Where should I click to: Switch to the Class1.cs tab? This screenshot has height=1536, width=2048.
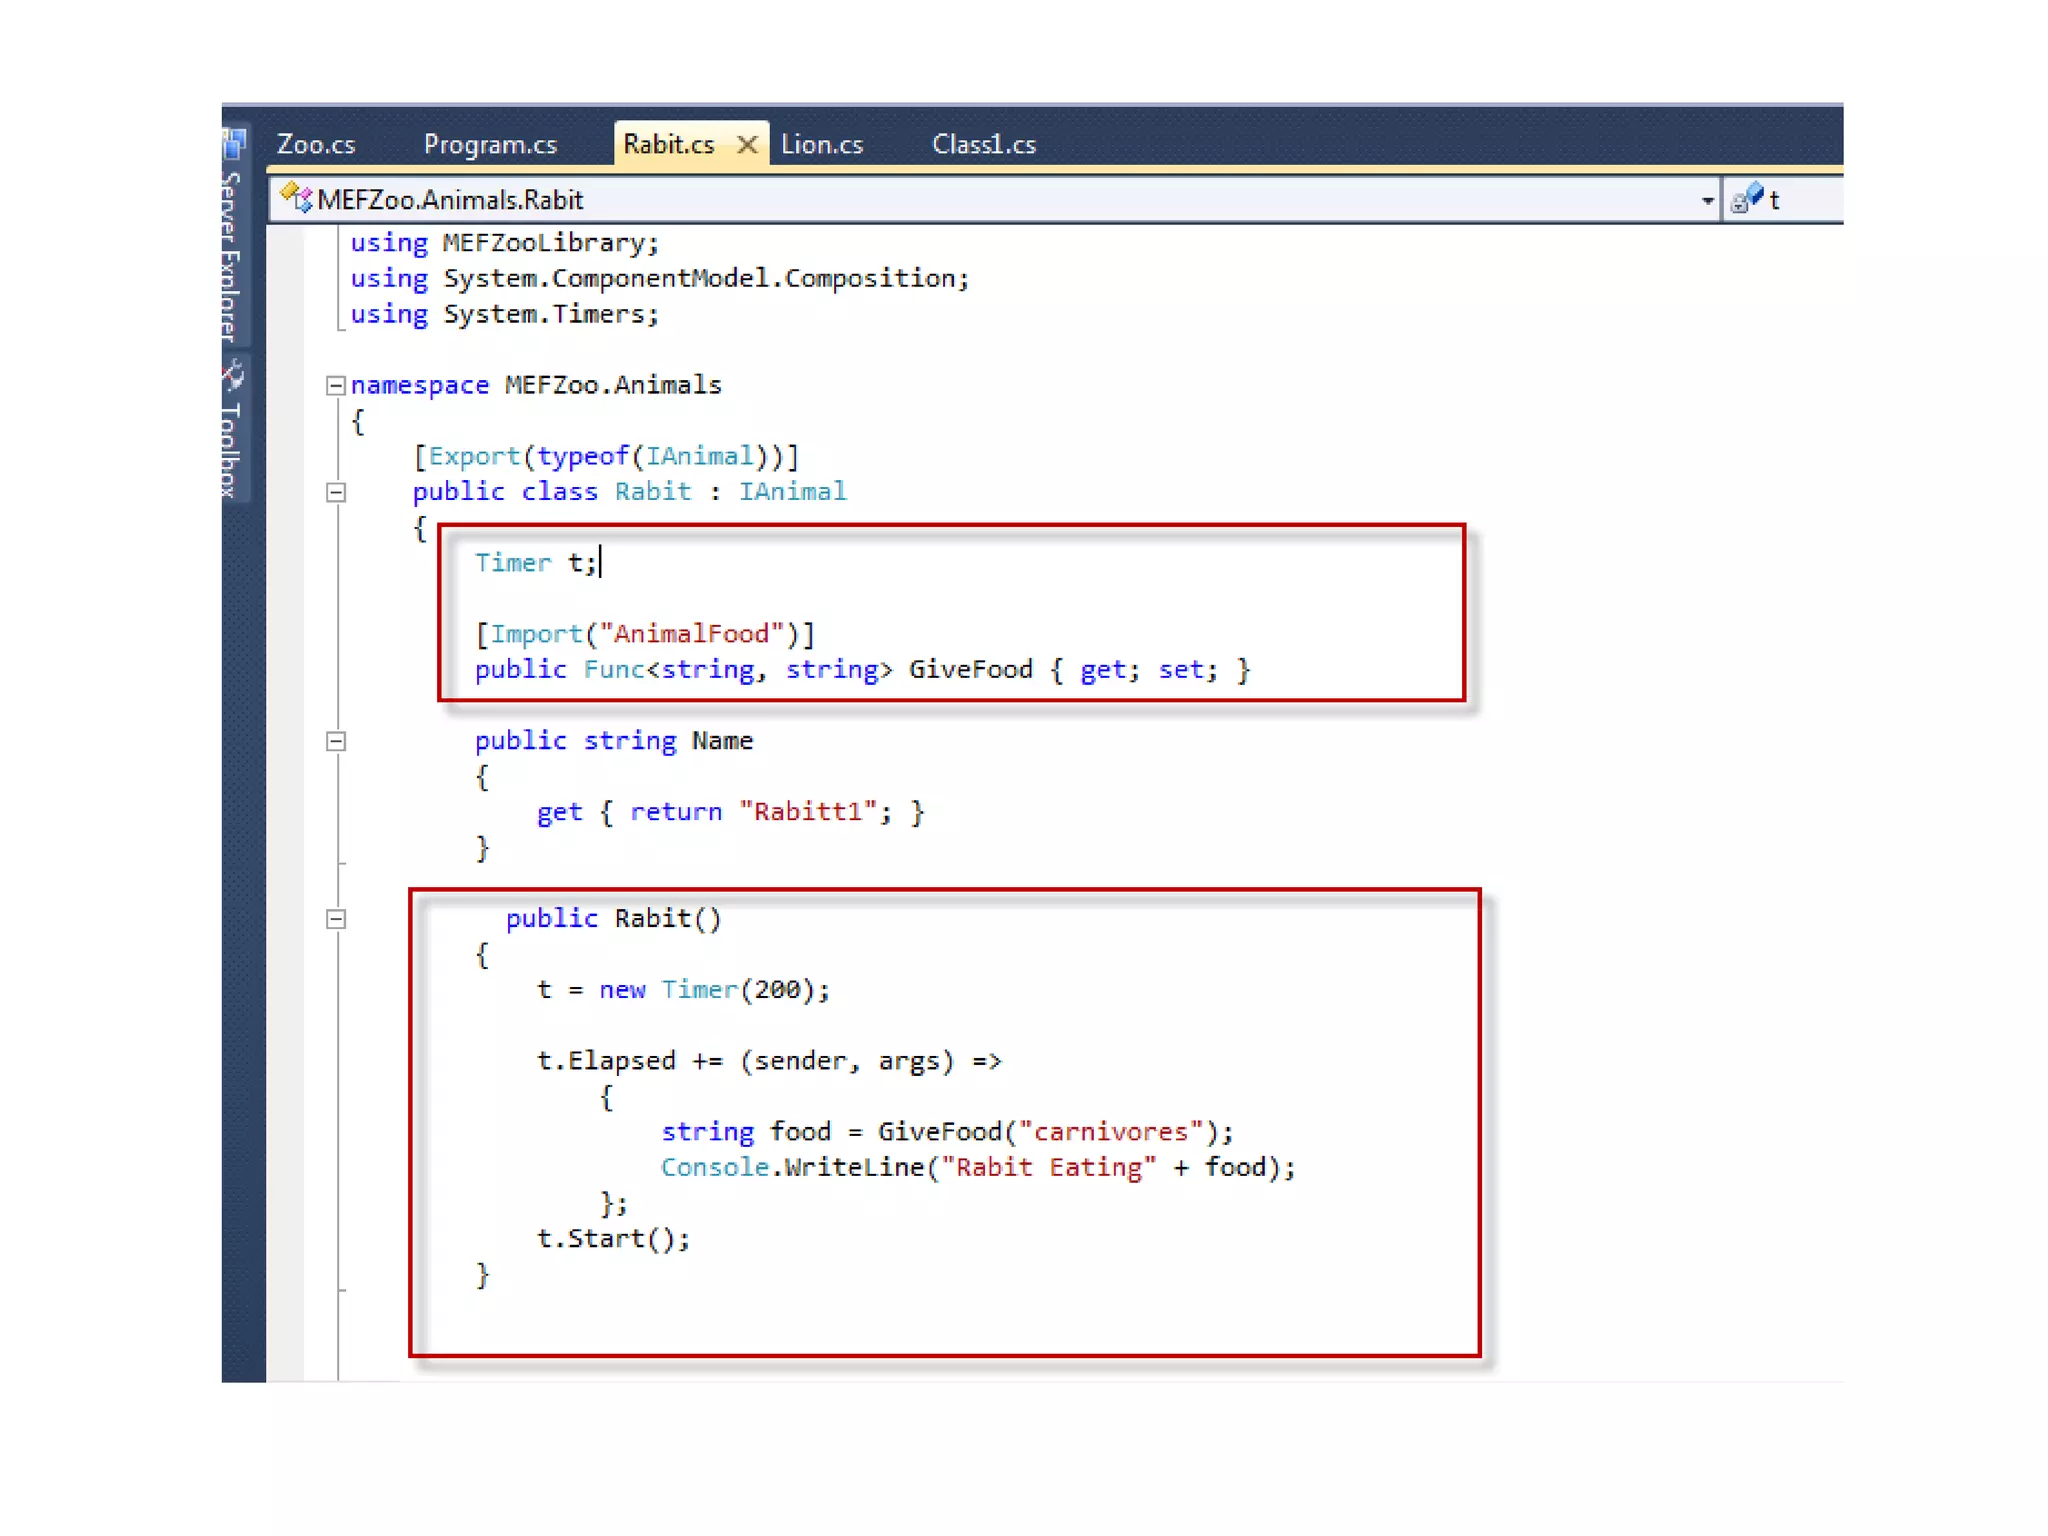click(983, 145)
